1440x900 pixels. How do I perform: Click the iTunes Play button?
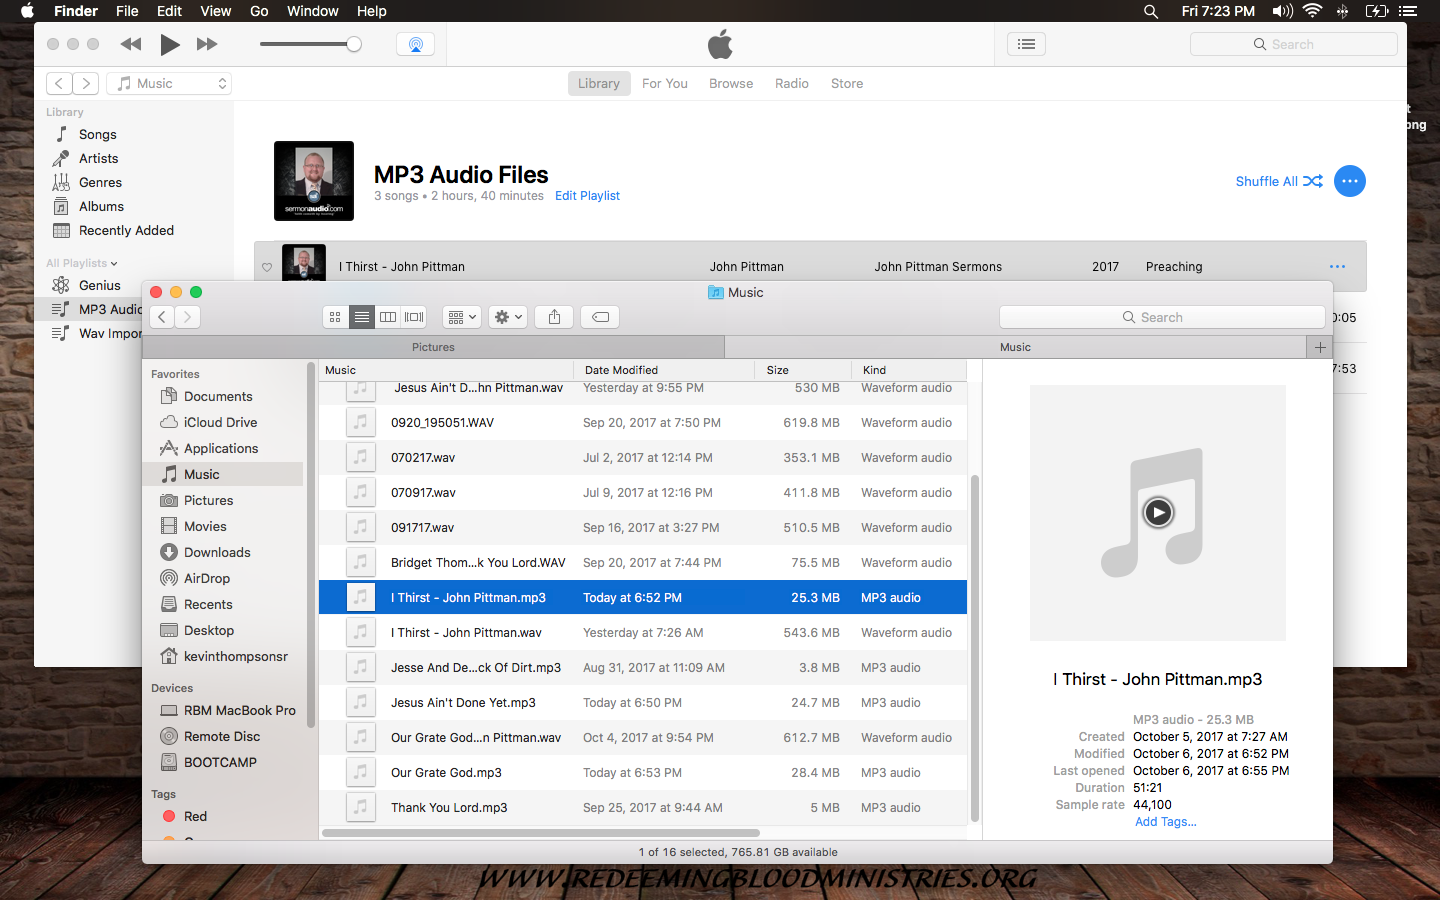point(170,44)
